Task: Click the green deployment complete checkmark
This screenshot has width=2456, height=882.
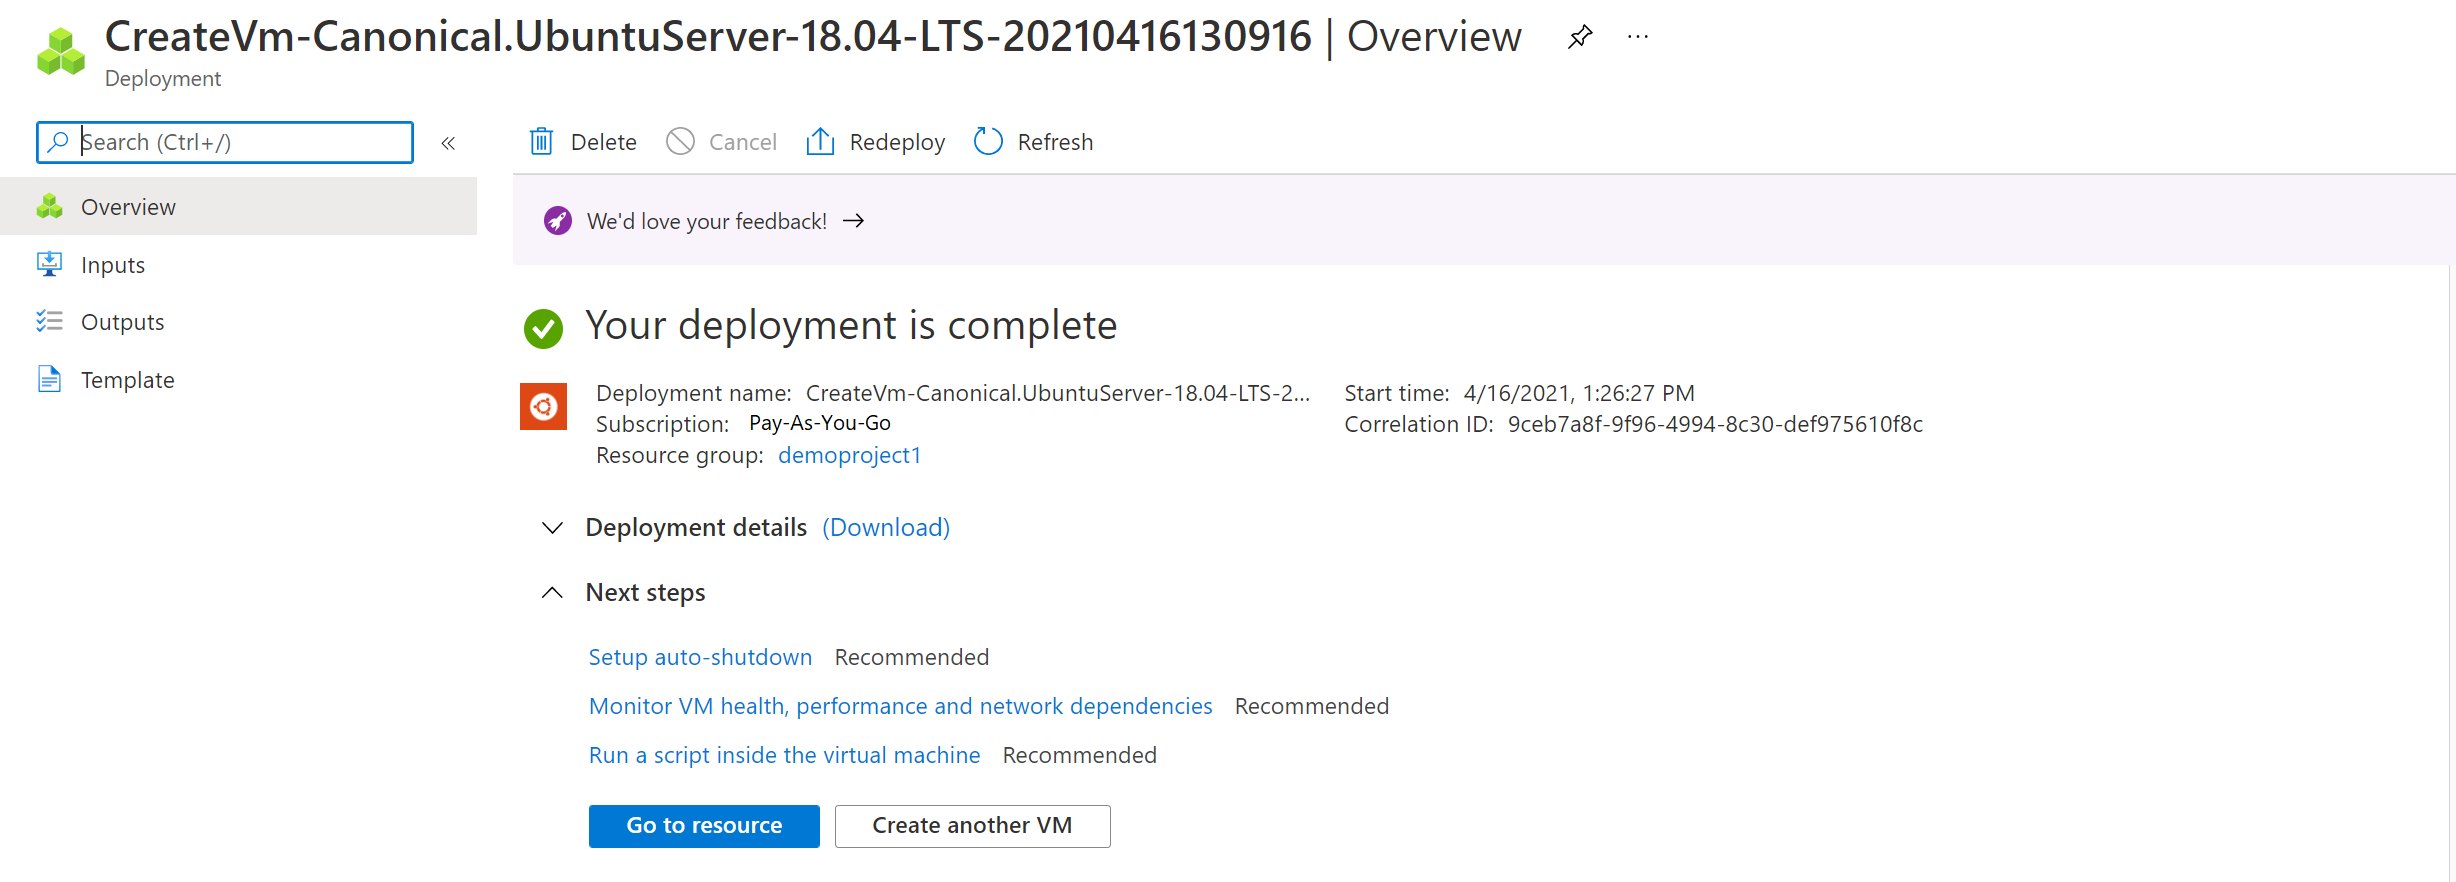Action: [544, 328]
